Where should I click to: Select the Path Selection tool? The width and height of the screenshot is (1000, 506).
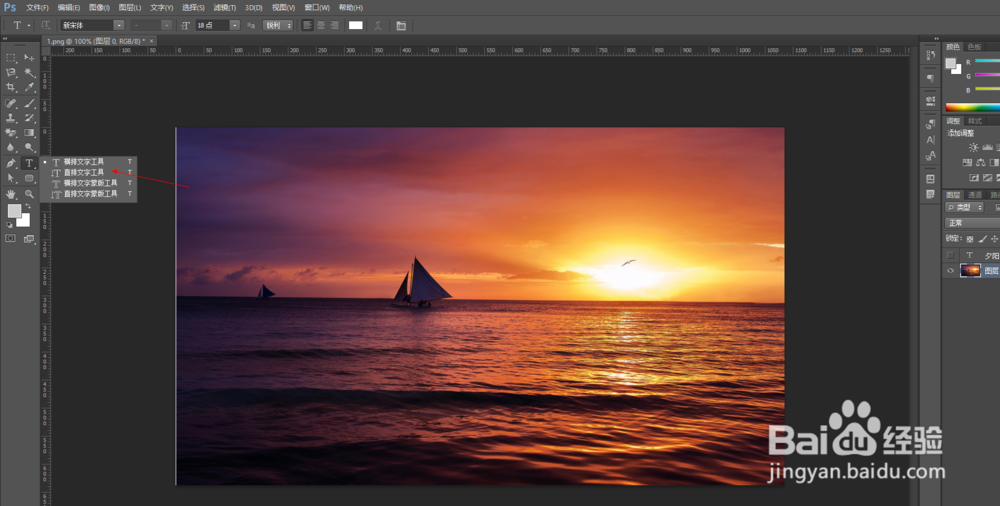coord(11,178)
